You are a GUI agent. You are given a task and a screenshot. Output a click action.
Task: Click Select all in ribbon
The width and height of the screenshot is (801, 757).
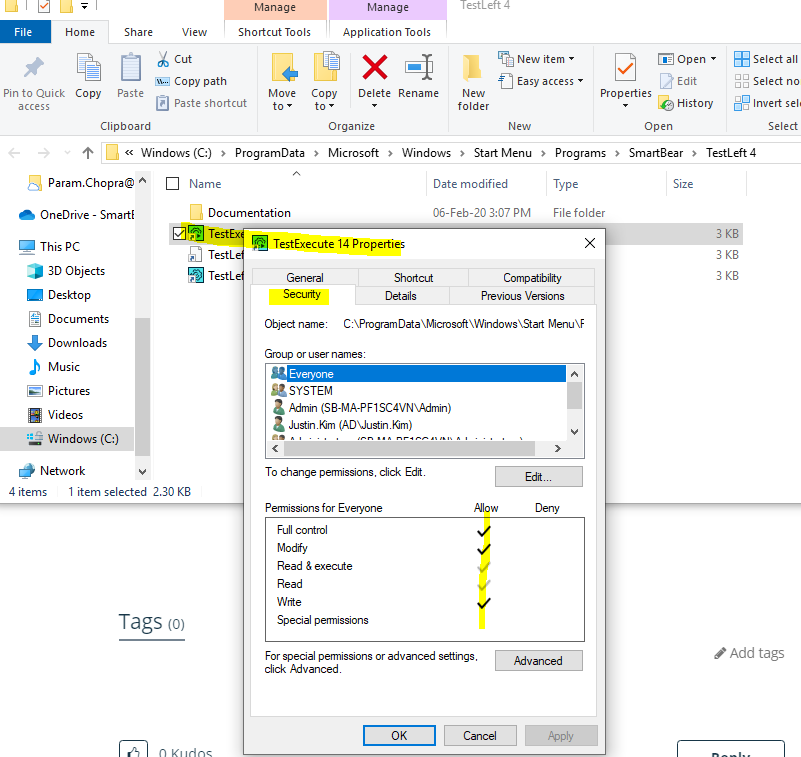[765, 59]
